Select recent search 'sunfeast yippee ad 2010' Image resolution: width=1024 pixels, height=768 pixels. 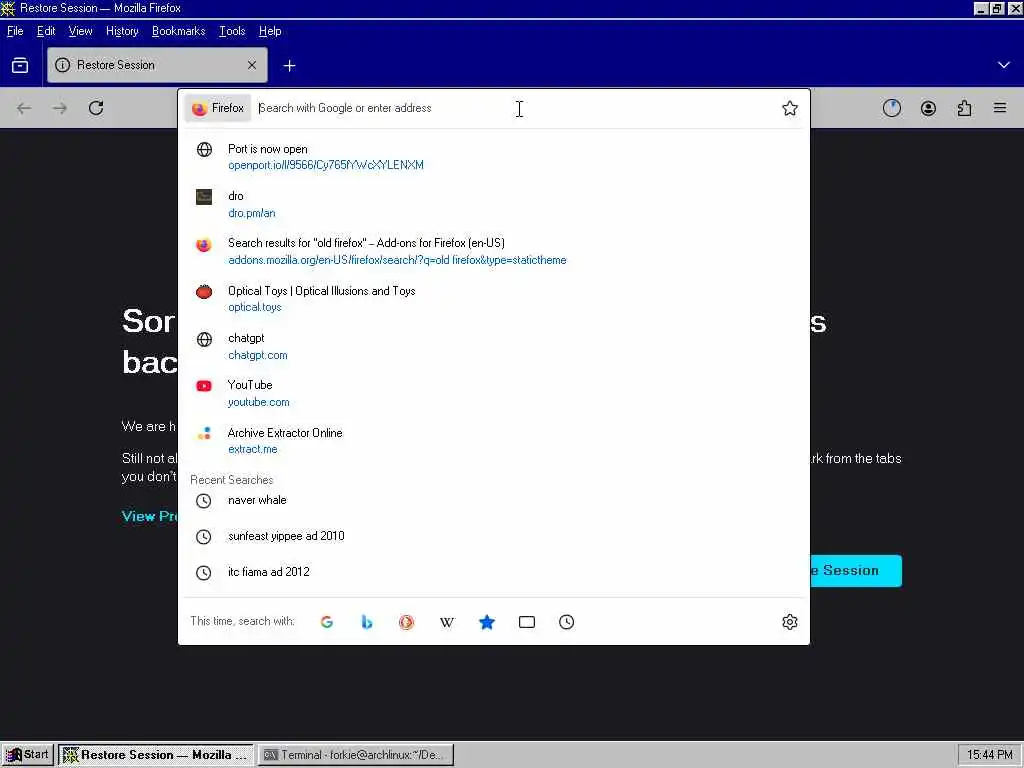[x=494, y=536]
